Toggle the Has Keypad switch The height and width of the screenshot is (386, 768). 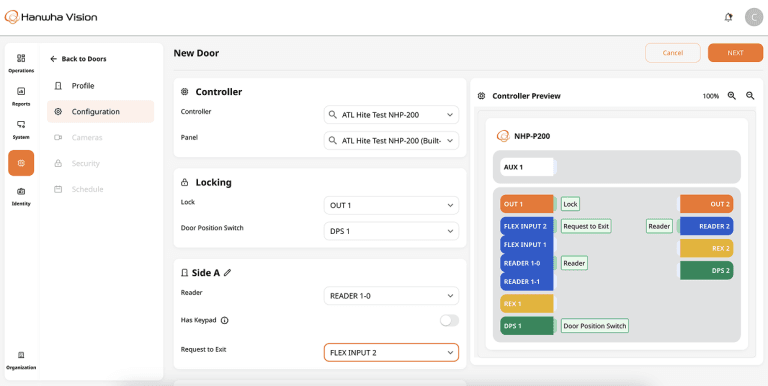(x=449, y=321)
